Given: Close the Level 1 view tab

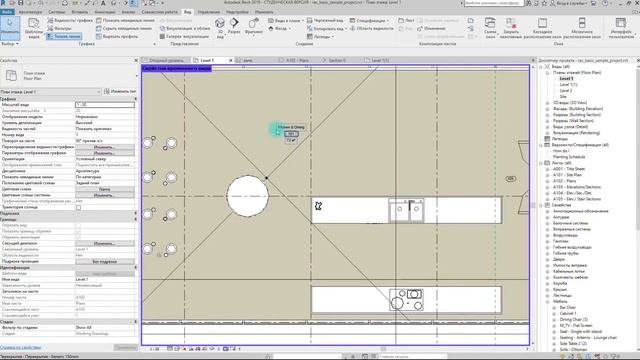Looking at the screenshot, I should tap(231, 60).
